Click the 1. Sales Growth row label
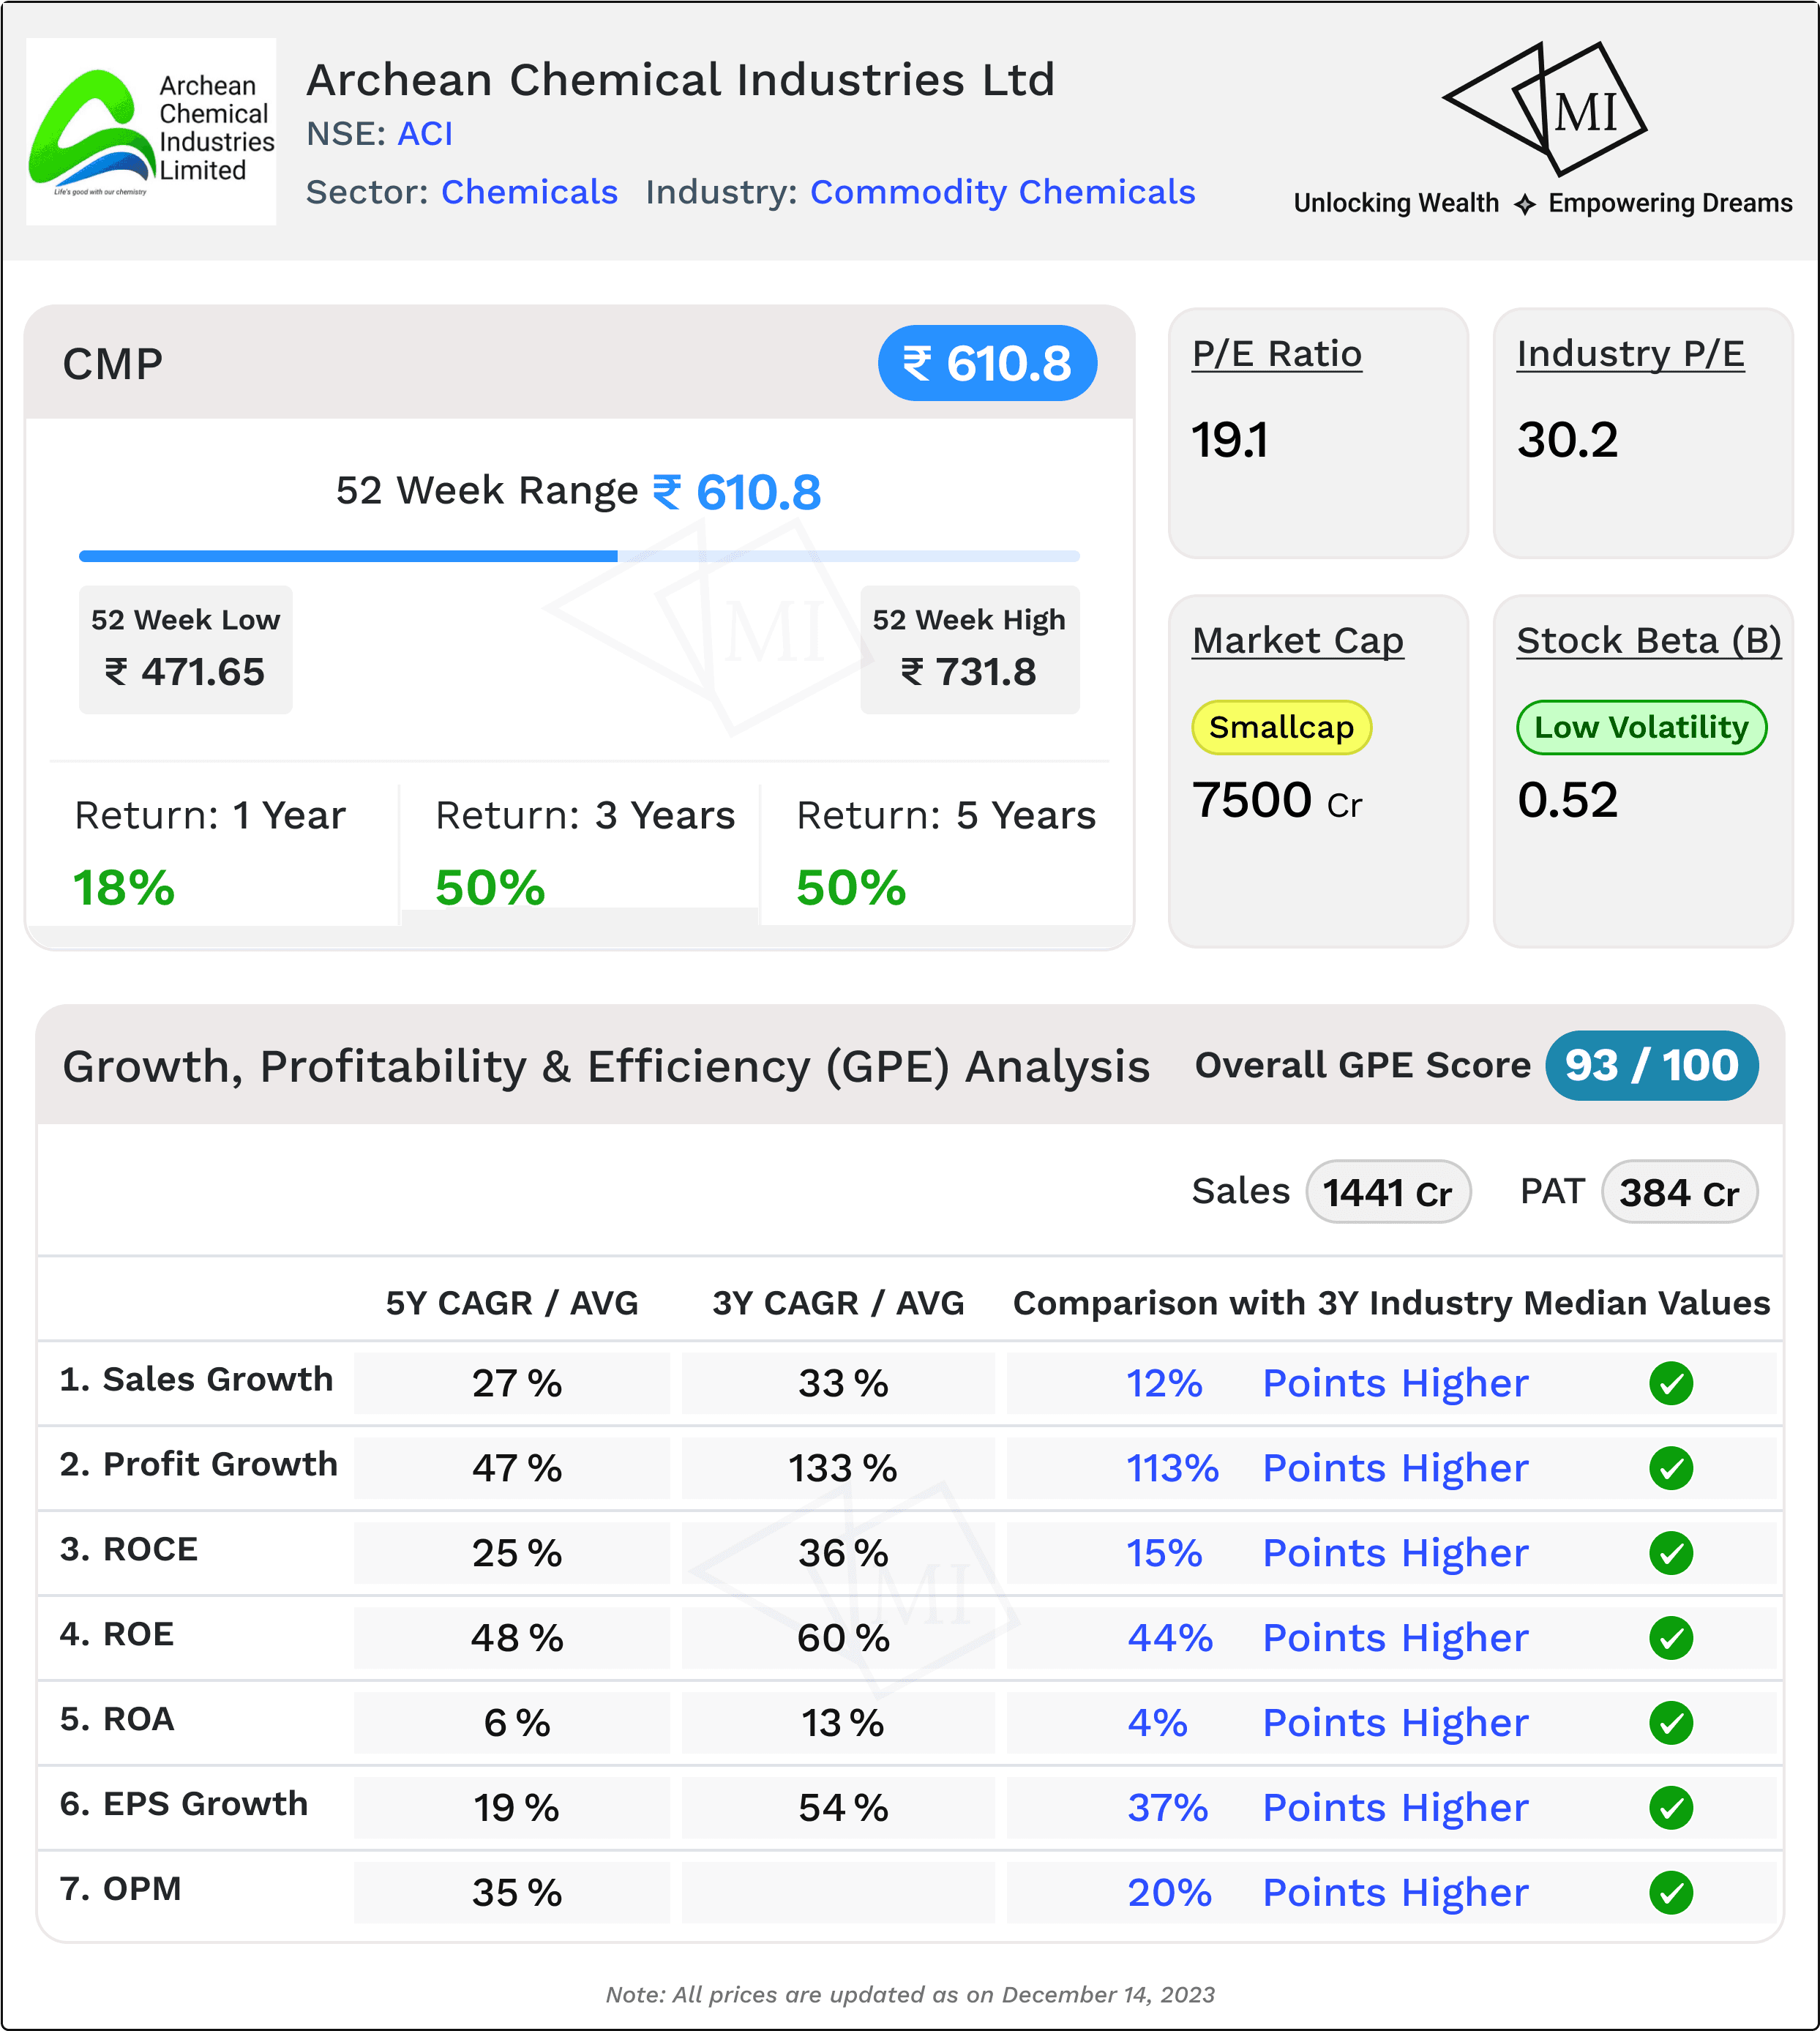 click(196, 1379)
